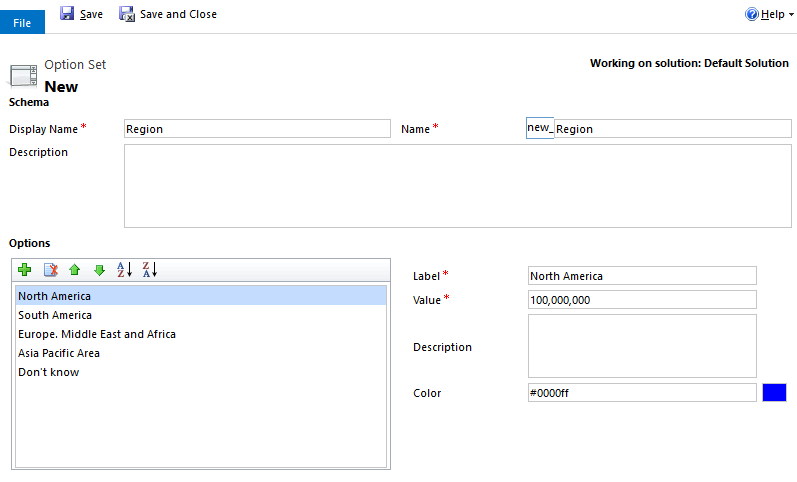Select Europe, Middle East and Africa option
Screen dimensions: 797x482
[x=201, y=334]
